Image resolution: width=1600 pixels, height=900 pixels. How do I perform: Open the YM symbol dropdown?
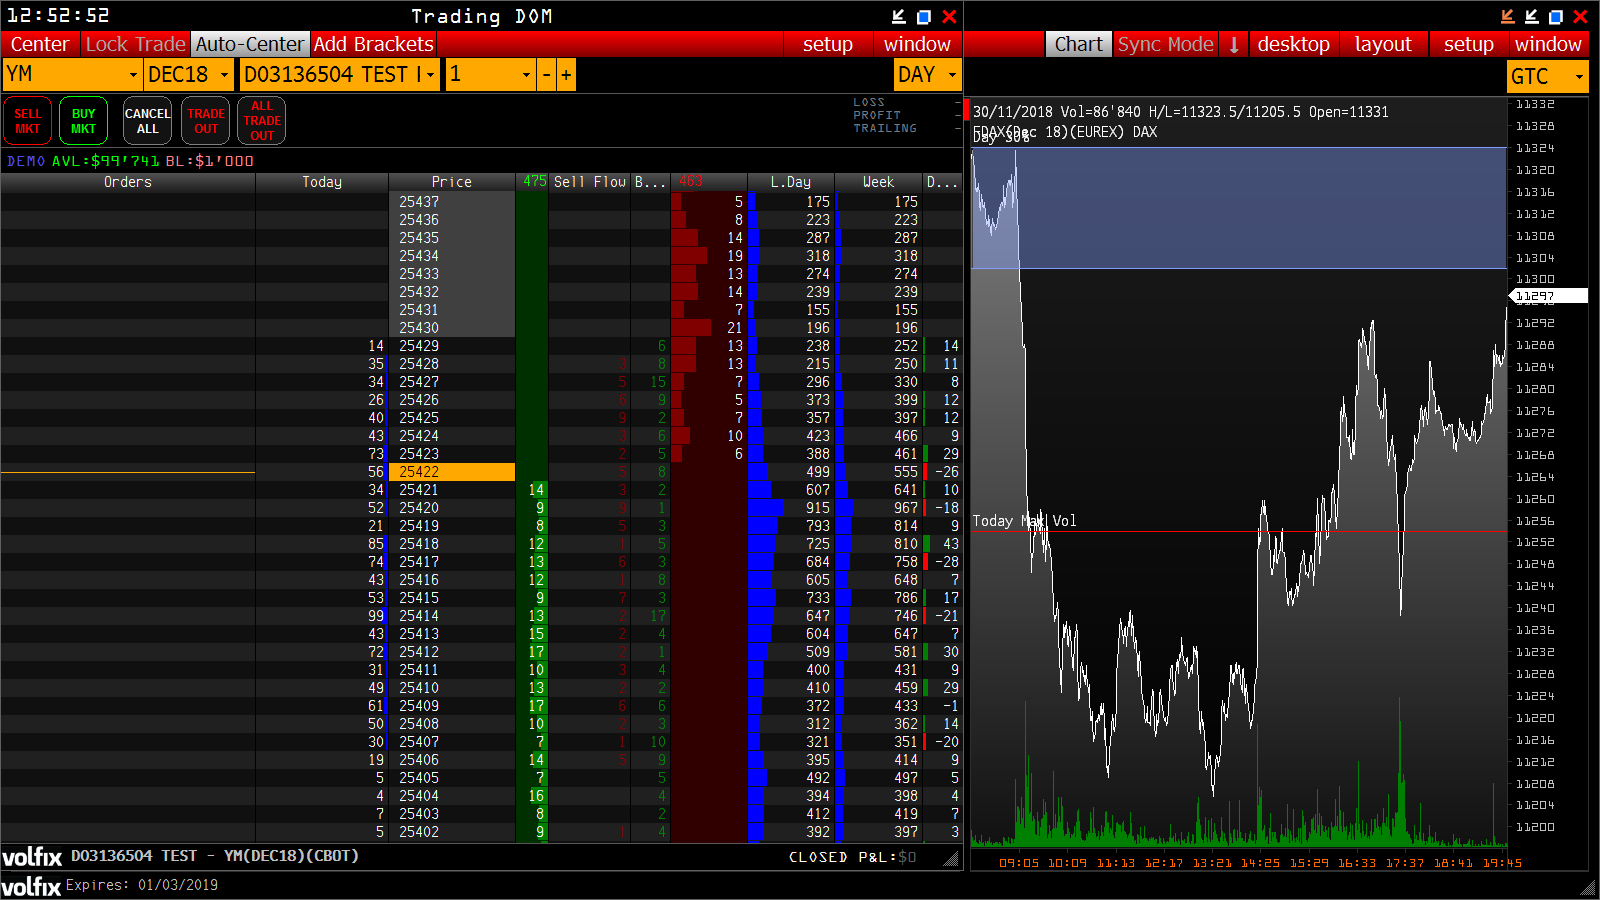click(x=131, y=74)
